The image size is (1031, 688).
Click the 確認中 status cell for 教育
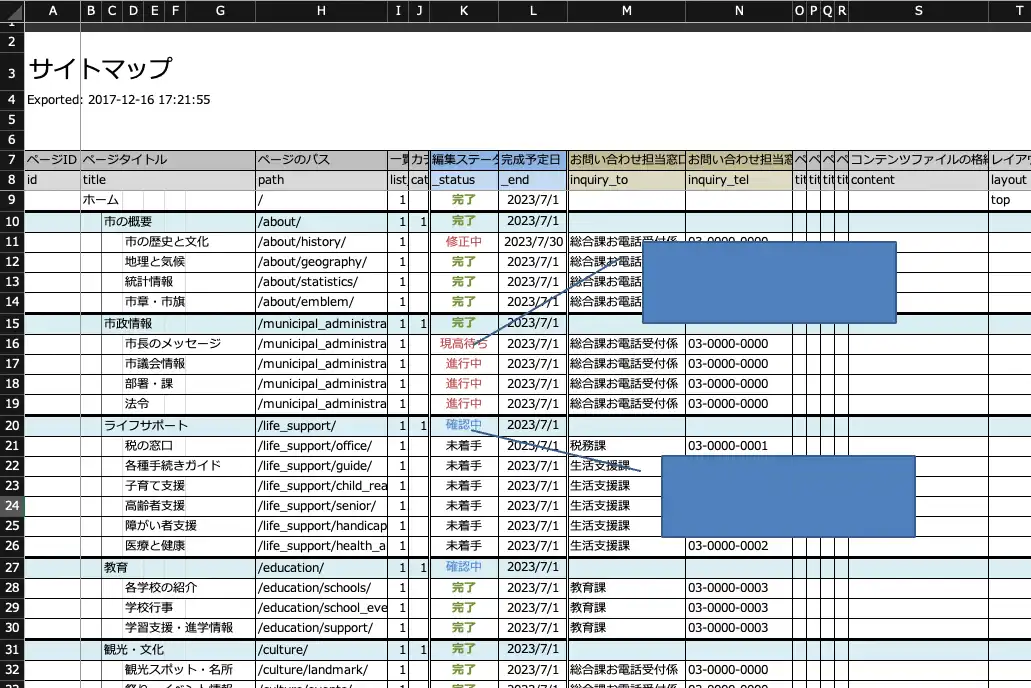click(x=463, y=567)
